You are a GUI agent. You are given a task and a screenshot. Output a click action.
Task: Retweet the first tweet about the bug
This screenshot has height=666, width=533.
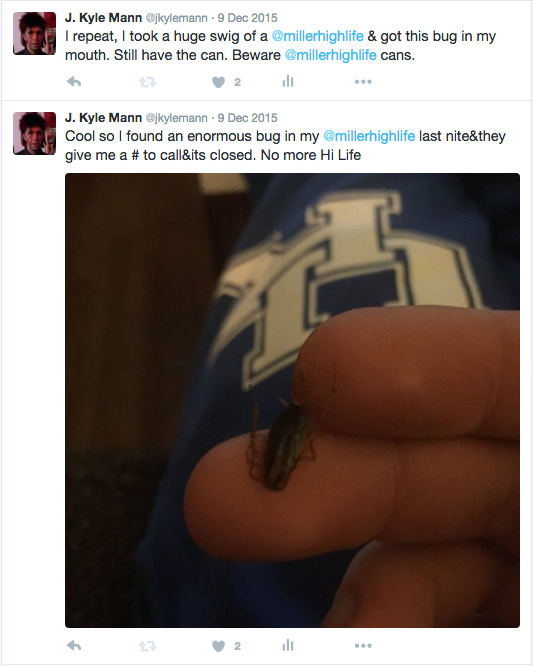(147, 82)
